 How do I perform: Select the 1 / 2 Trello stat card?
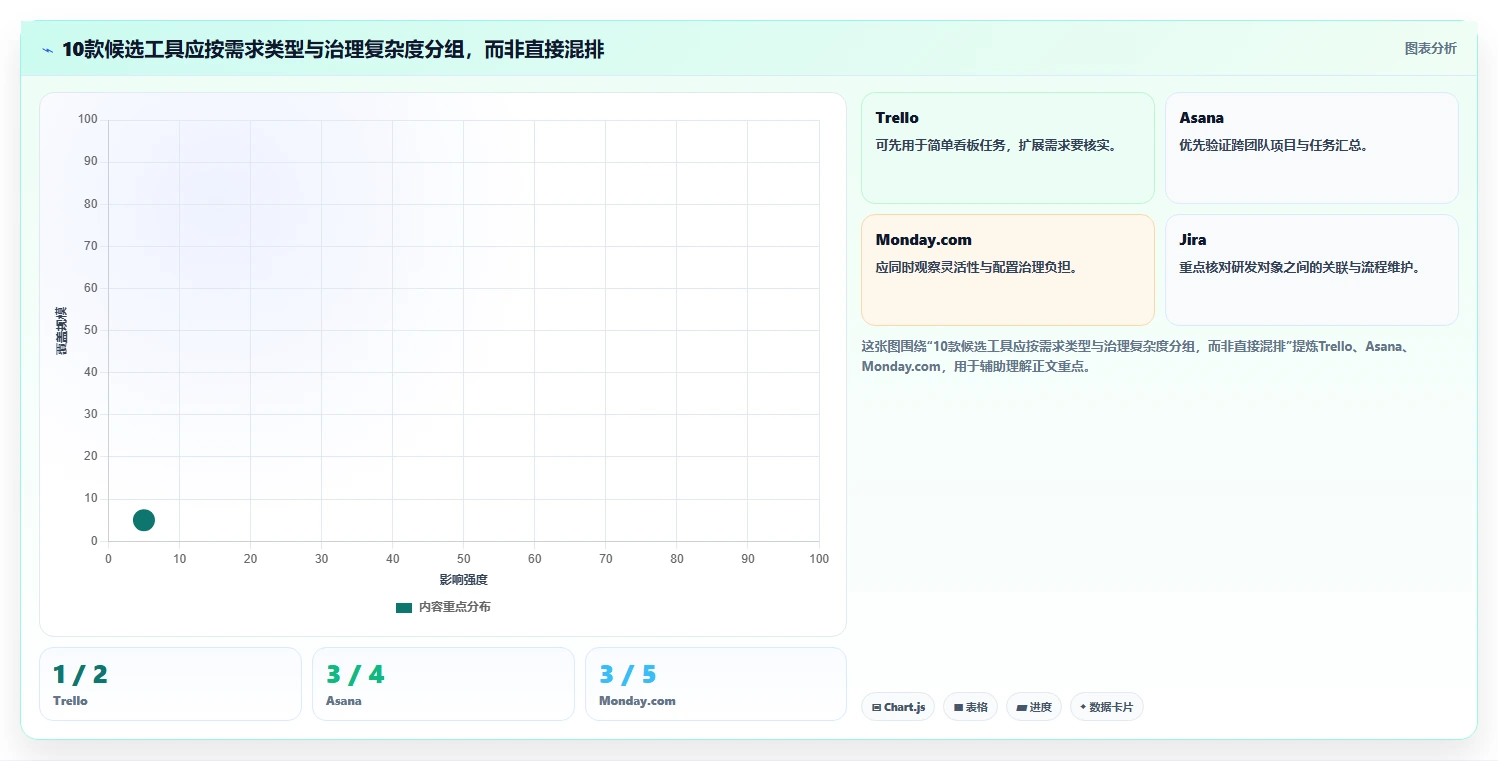coord(170,684)
